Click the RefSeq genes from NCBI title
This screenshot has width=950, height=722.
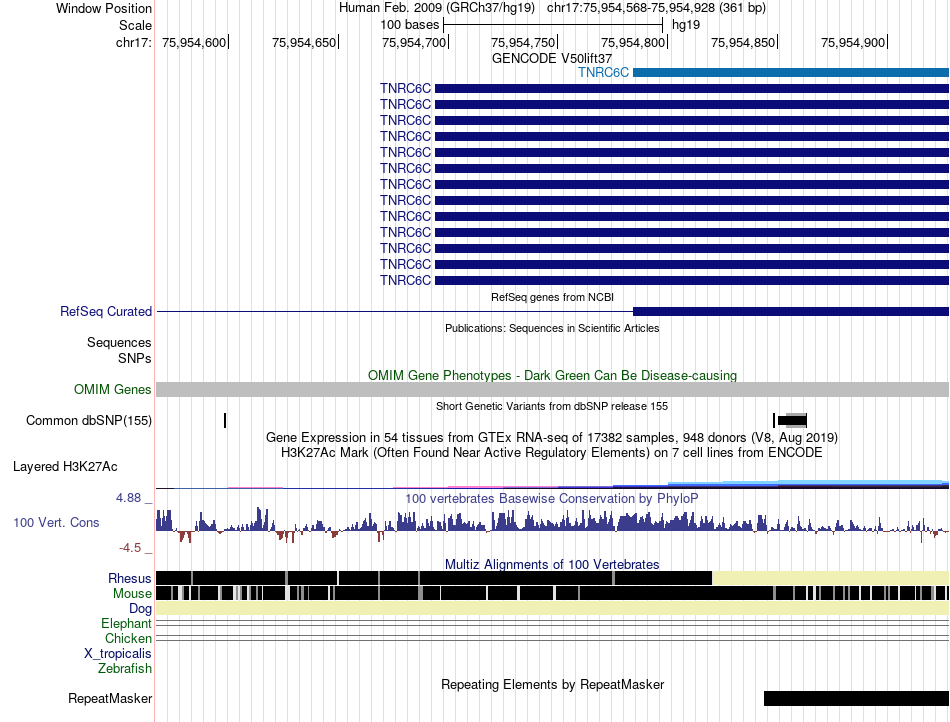(552, 297)
